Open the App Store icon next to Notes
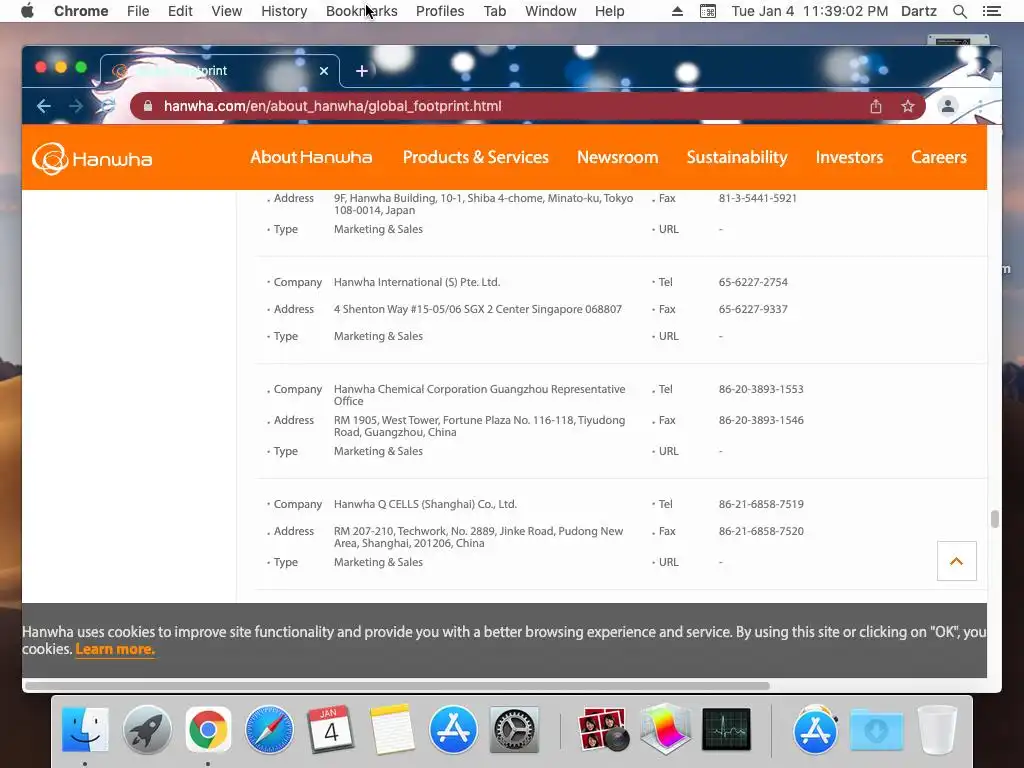The image size is (1024, 768). pos(453,729)
